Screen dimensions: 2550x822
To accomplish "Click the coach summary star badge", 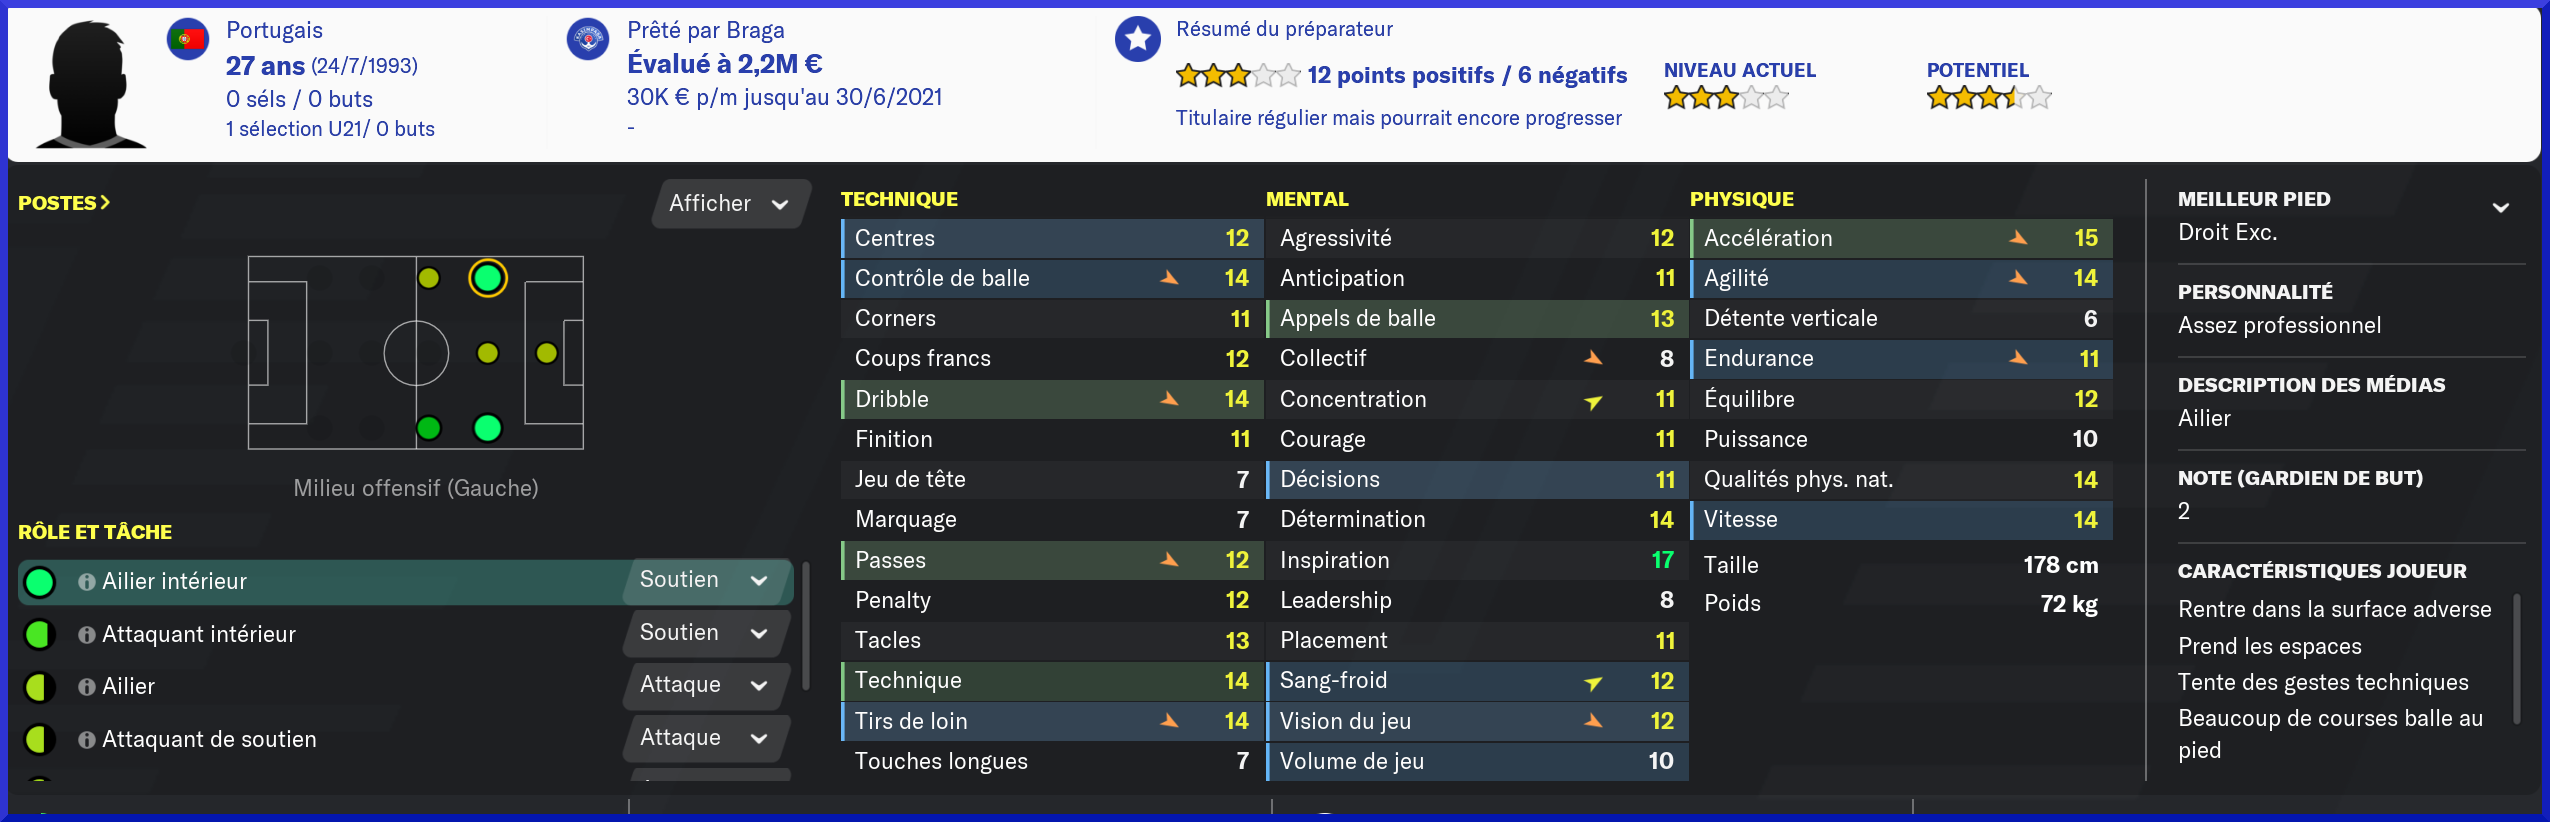I will 1137,40.
